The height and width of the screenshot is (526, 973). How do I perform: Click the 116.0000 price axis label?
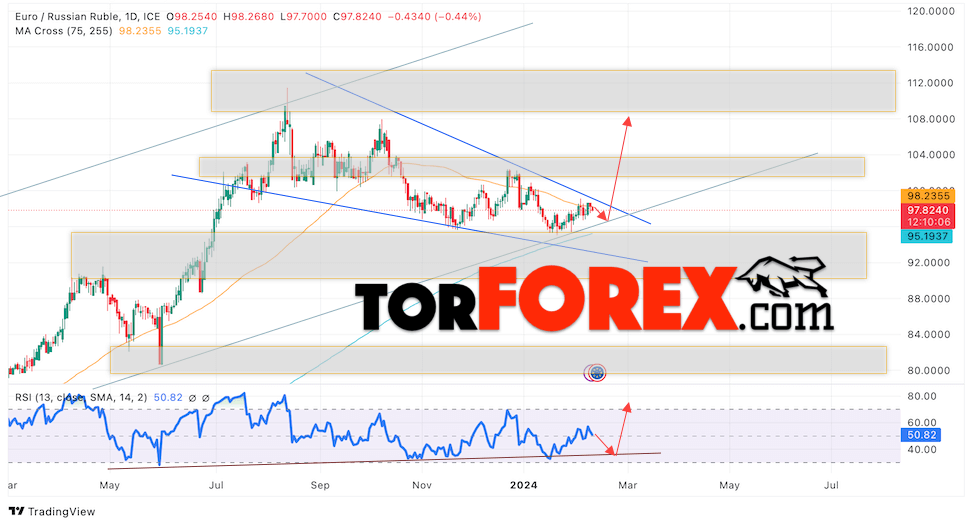pyautogui.click(x=930, y=47)
